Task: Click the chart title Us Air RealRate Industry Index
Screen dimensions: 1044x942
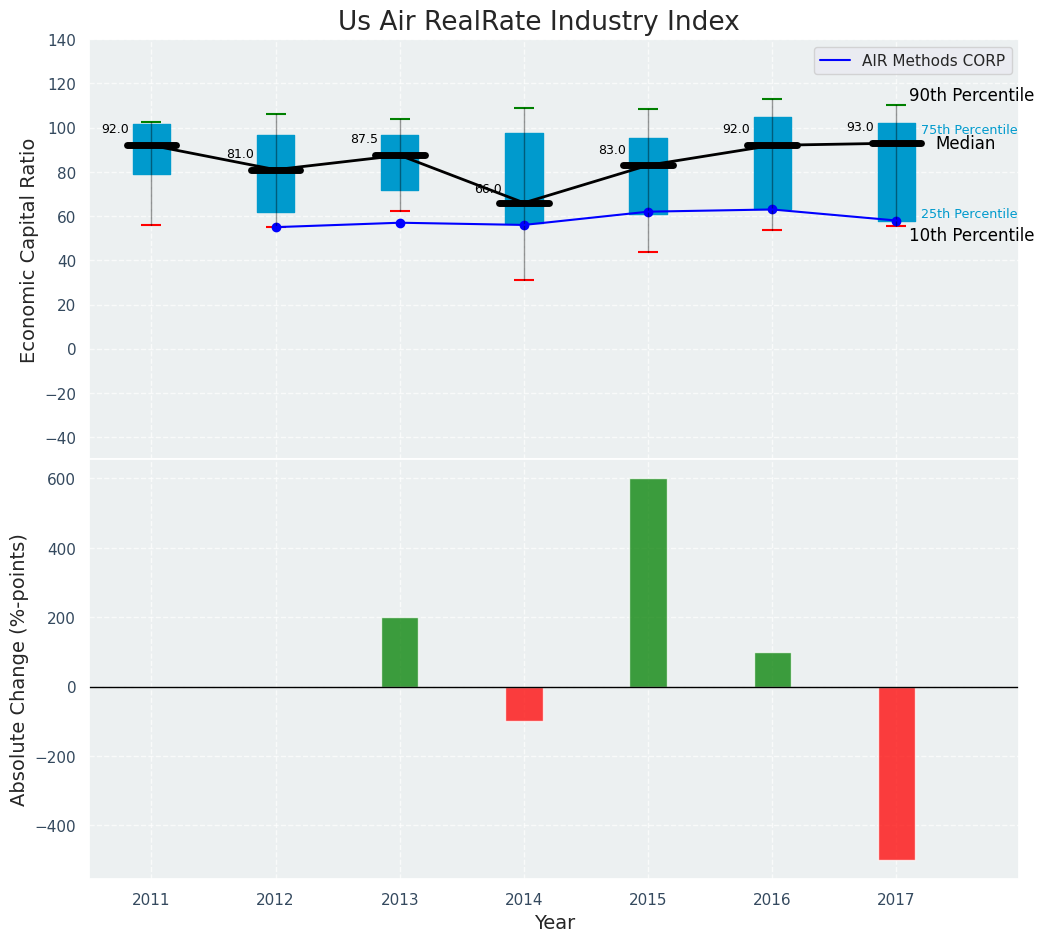Action: click(x=538, y=22)
